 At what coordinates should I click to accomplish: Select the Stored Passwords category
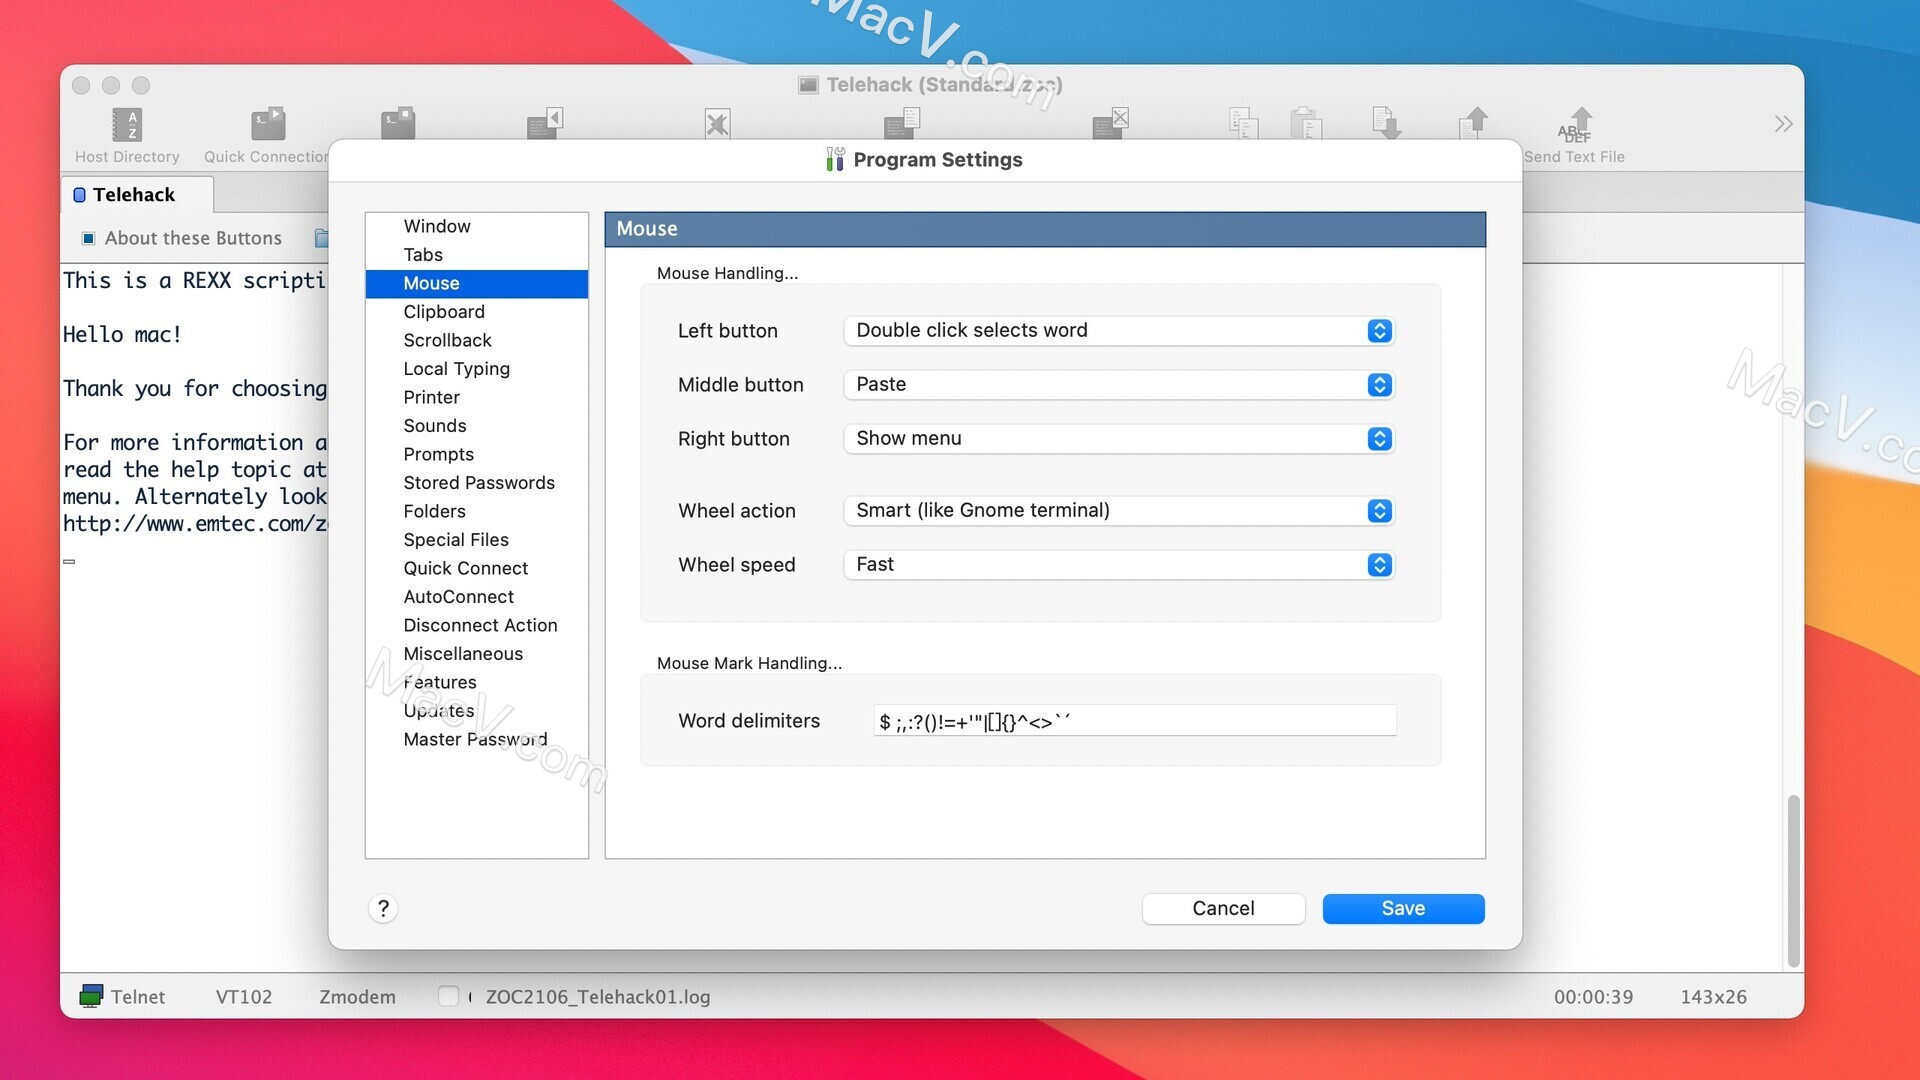tap(479, 483)
